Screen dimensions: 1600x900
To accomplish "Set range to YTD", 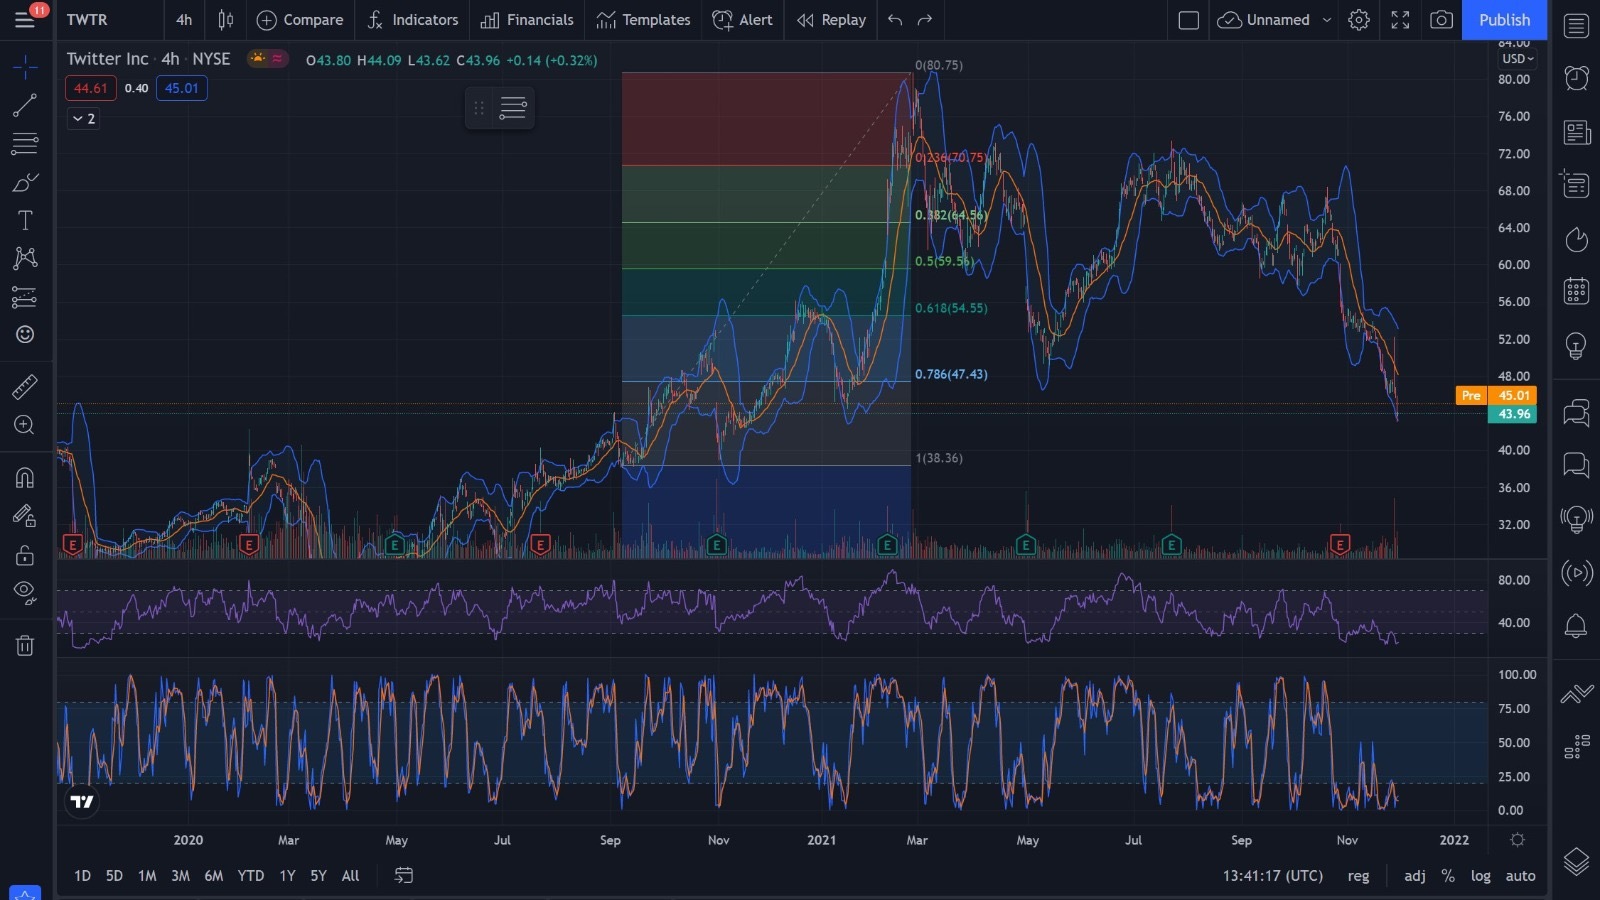I will pos(250,876).
